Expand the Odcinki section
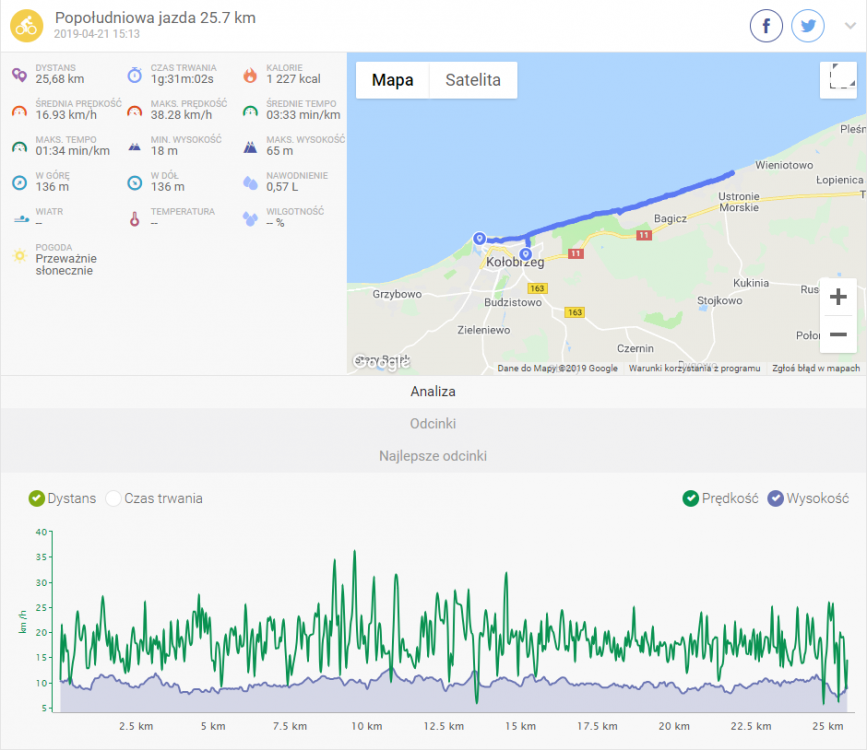Image resolution: width=867 pixels, height=750 pixels. (433, 424)
